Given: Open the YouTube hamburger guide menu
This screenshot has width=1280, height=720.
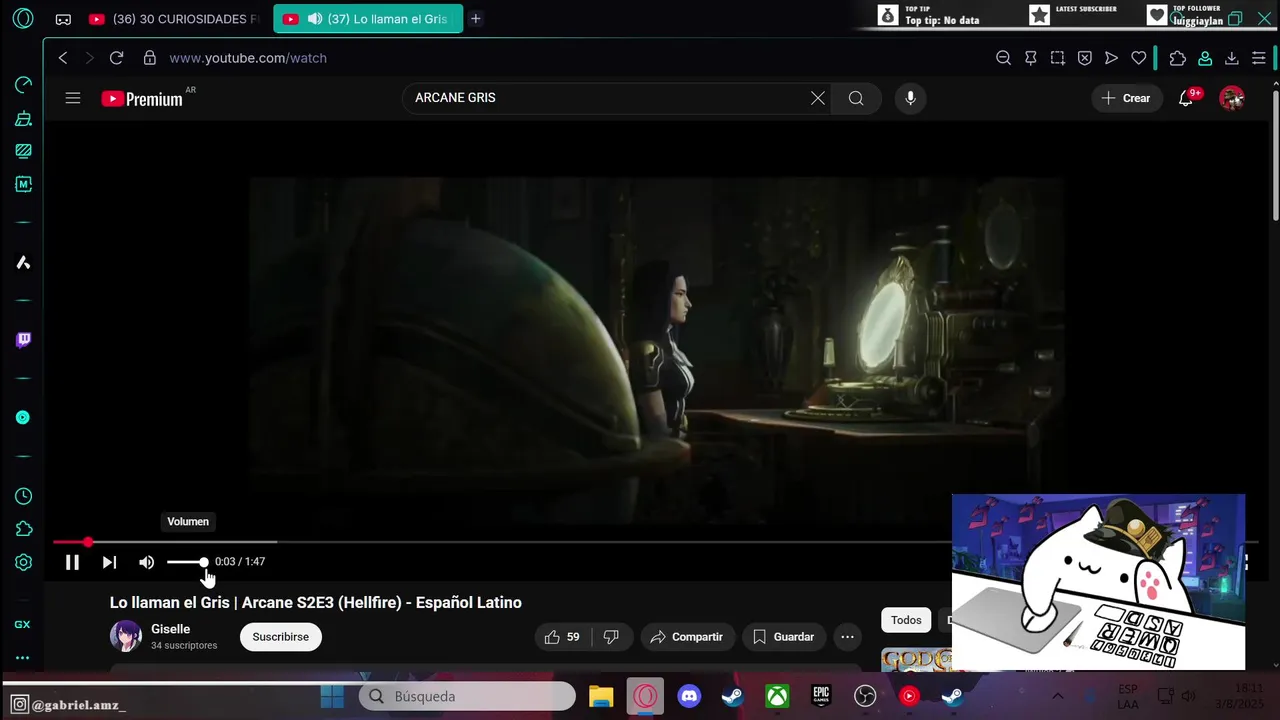Looking at the screenshot, I should (73, 98).
